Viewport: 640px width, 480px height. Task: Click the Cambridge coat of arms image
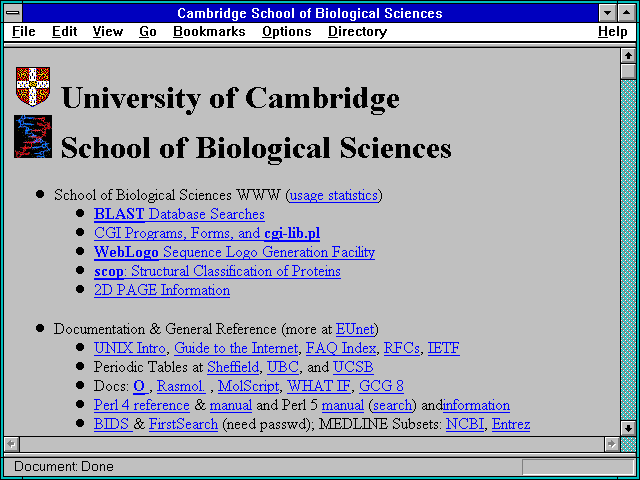(x=33, y=87)
